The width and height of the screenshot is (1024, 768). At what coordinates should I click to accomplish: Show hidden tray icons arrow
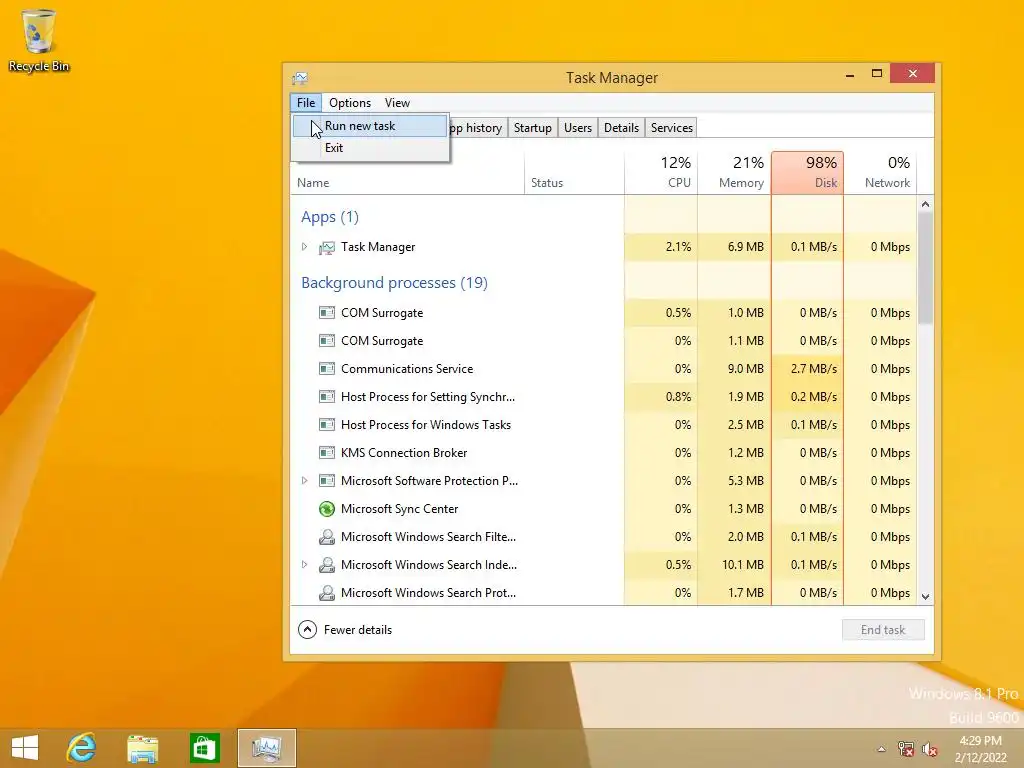pos(882,749)
